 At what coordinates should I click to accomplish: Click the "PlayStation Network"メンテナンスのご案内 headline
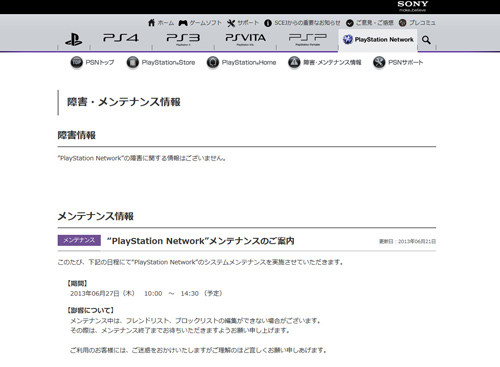pyautogui.click(x=201, y=241)
